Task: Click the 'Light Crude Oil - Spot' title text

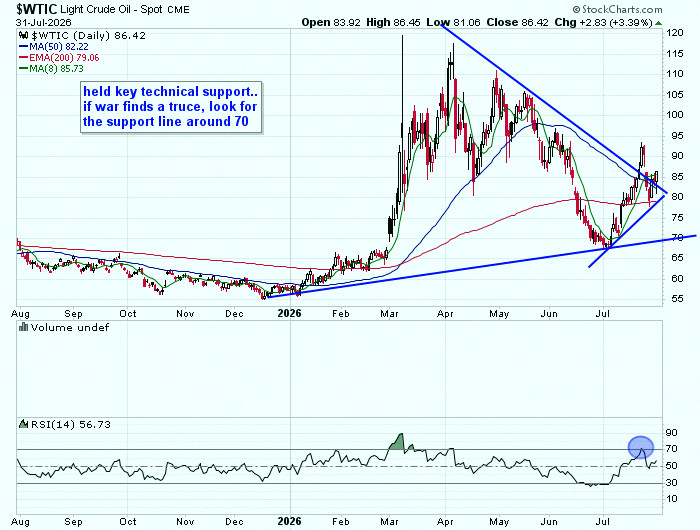Action: tap(111, 9)
